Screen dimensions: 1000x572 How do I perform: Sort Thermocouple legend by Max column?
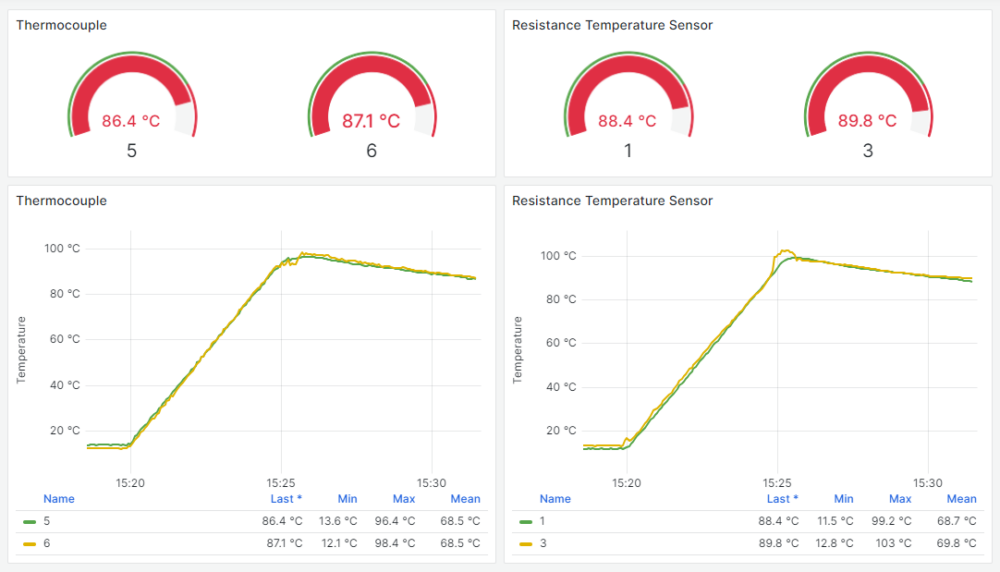click(404, 498)
